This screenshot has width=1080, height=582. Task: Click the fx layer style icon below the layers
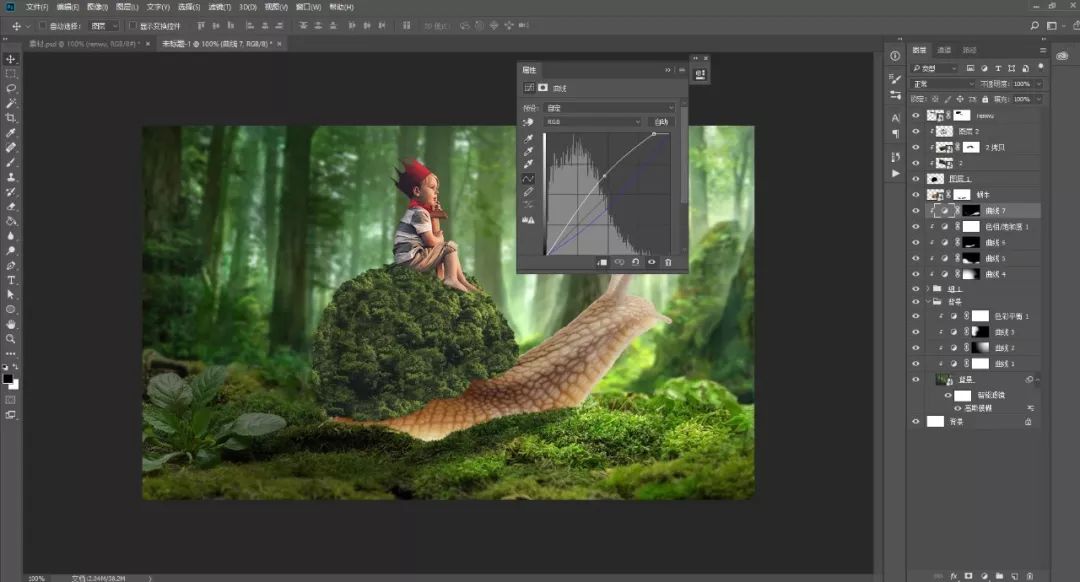[x=953, y=576]
